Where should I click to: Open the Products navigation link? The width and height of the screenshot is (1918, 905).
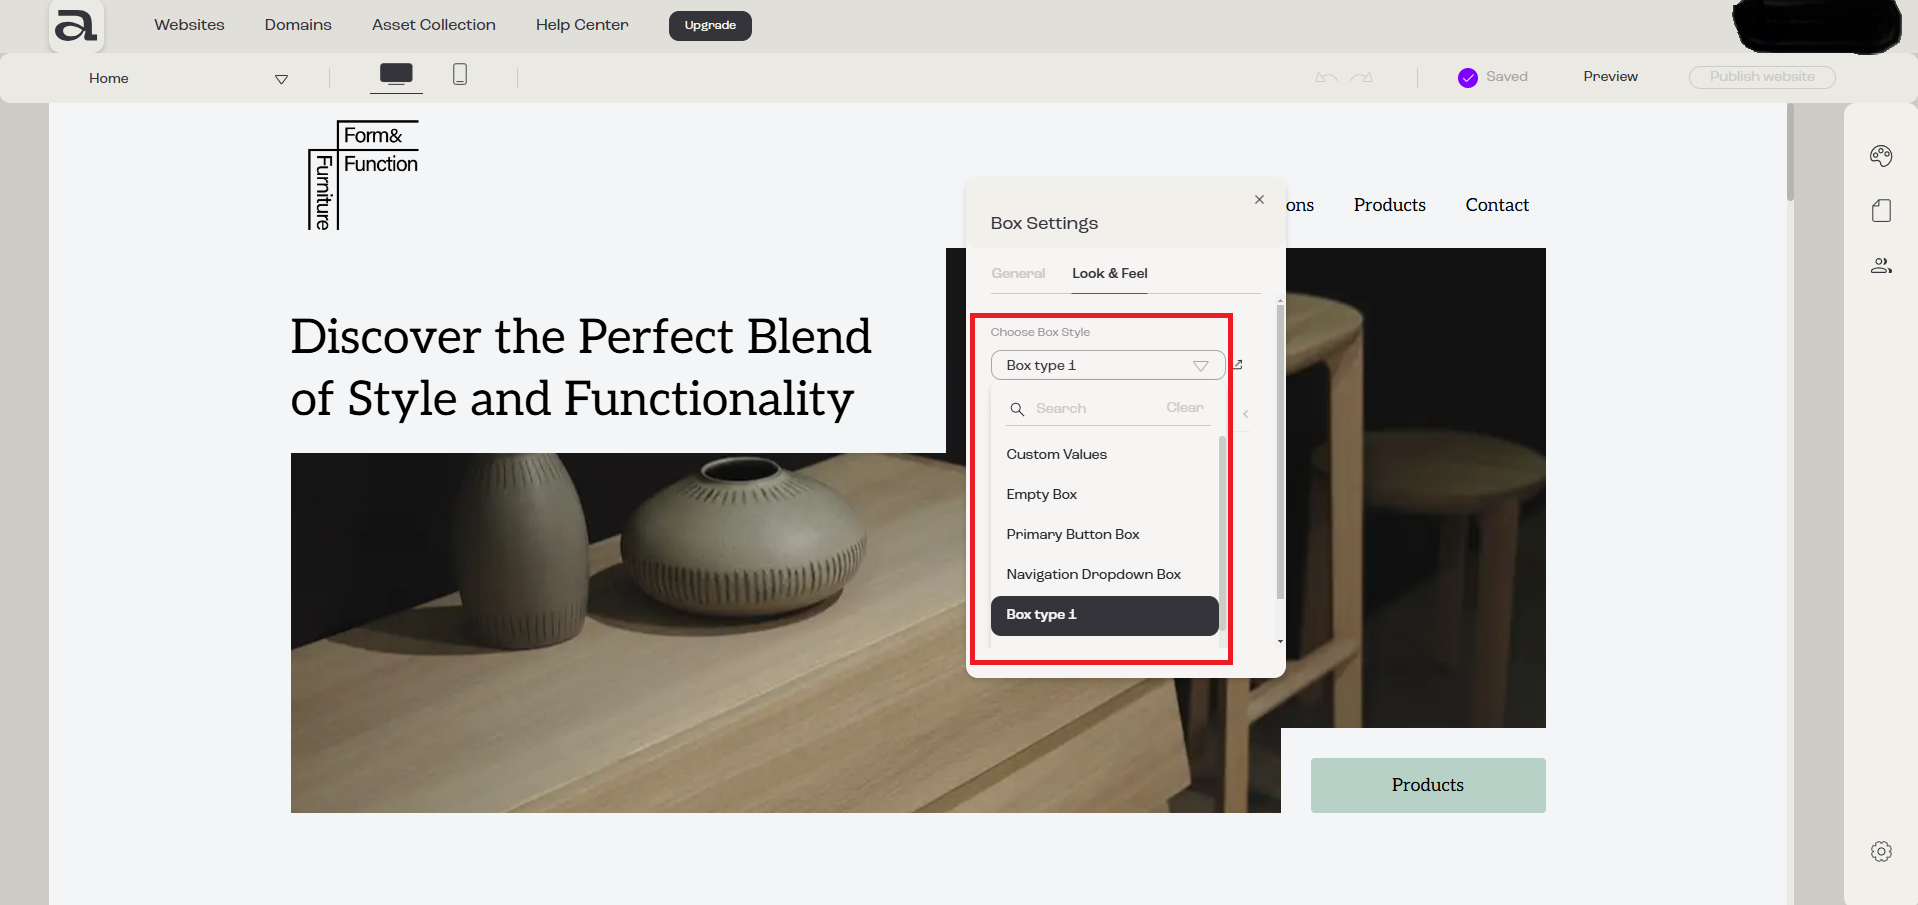[x=1390, y=205]
